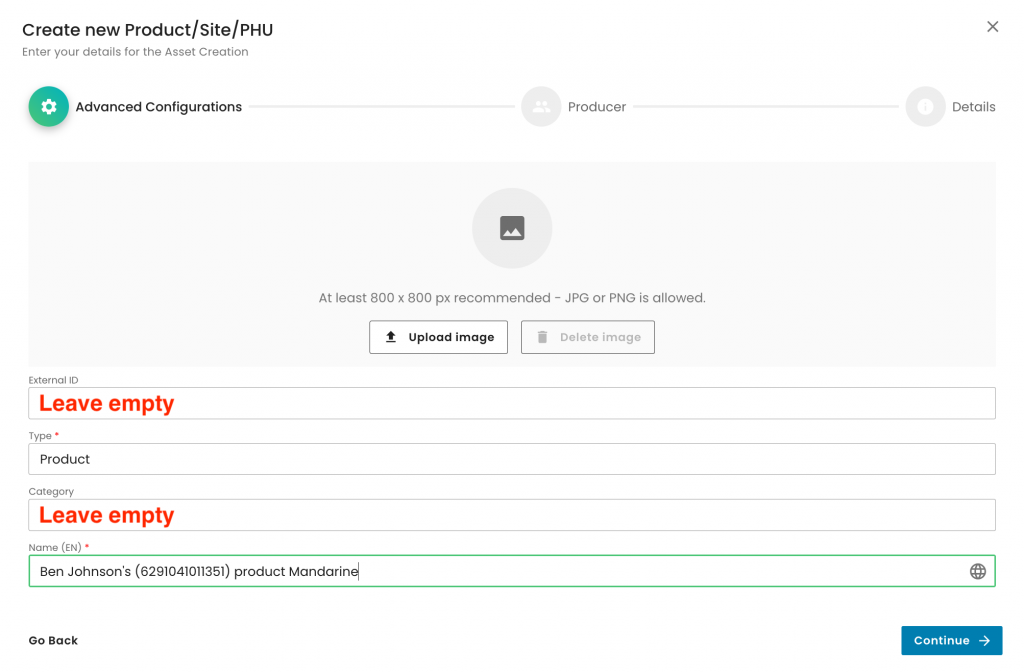1024x672 pixels.
Task: Open the Type dropdown showing Product
Action: point(512,459)
